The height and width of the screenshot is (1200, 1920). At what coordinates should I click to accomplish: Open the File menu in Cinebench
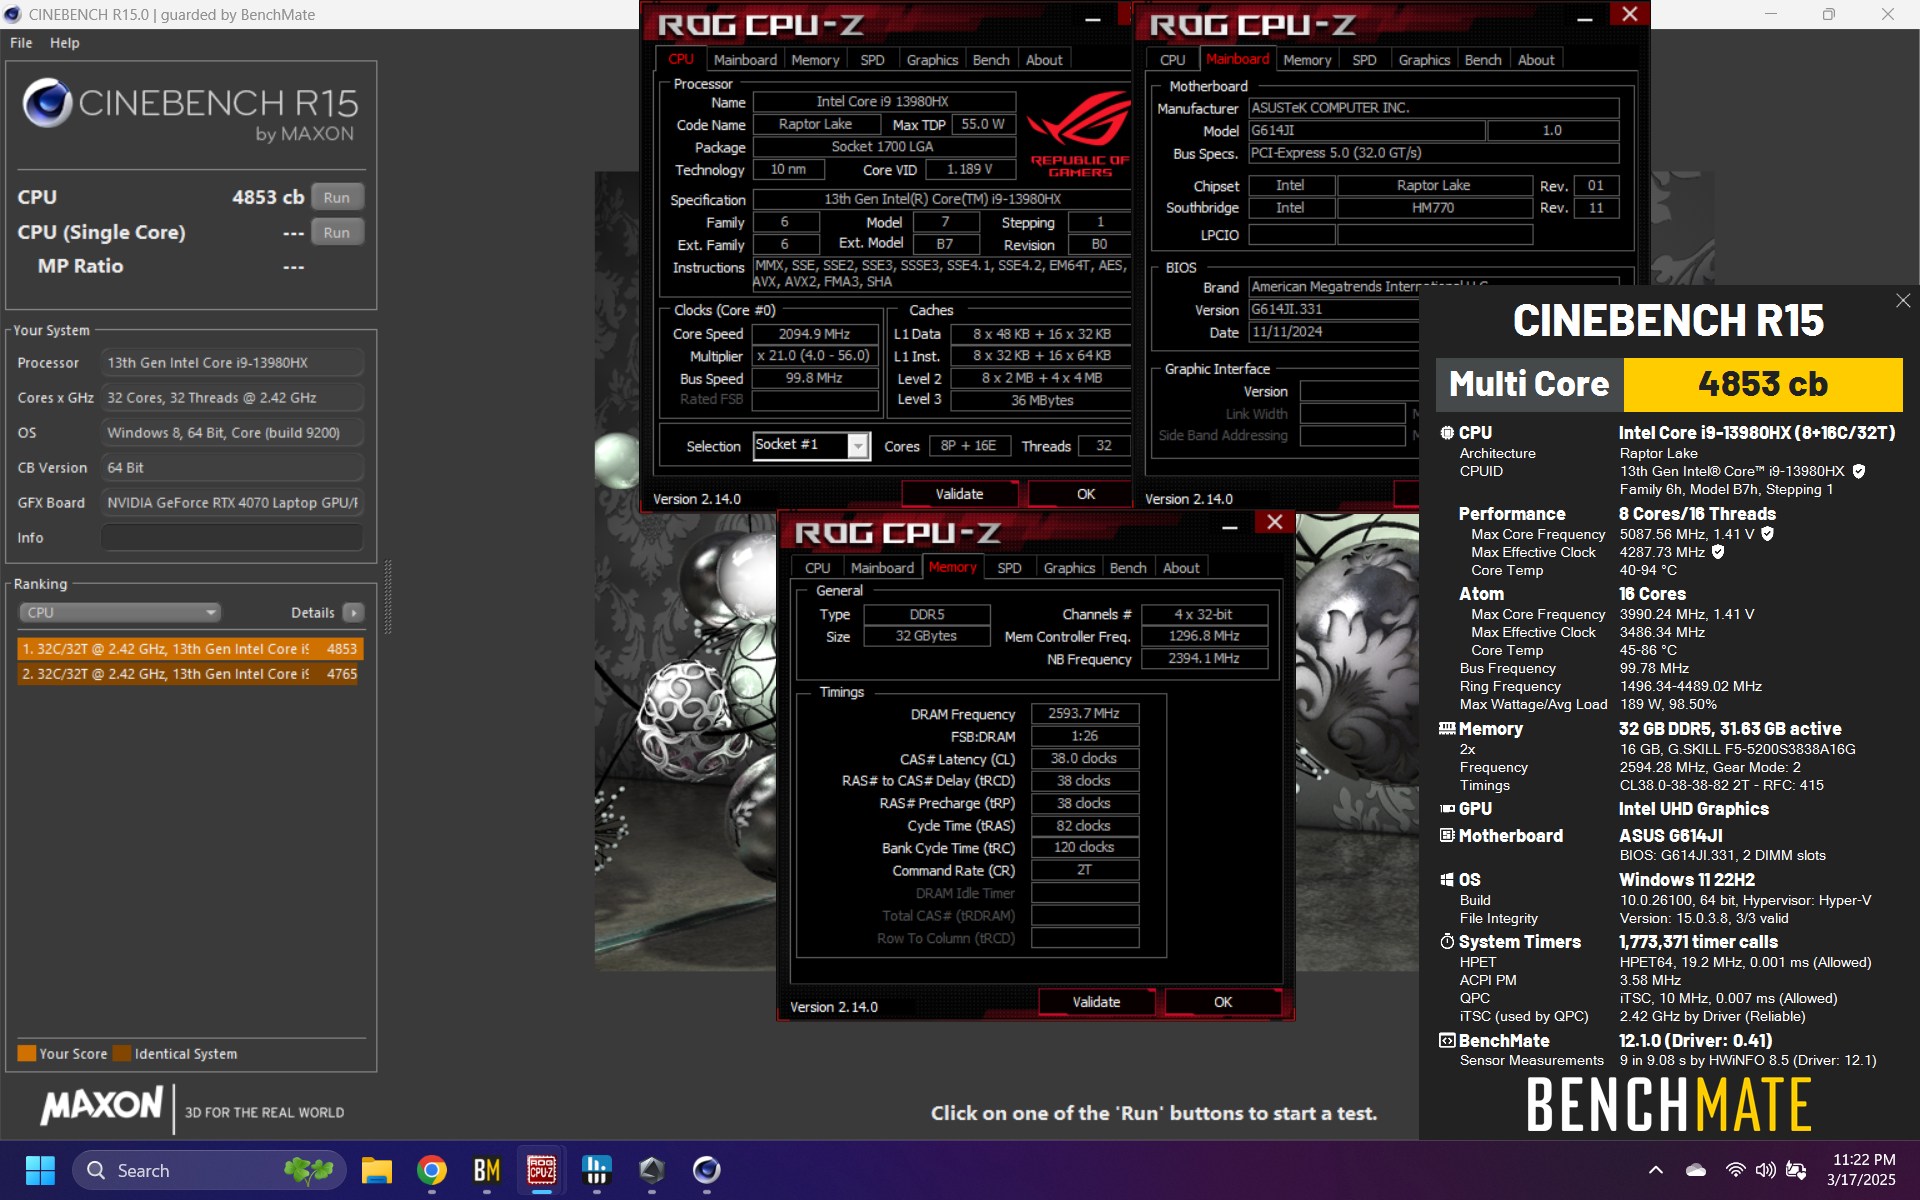click(21, 43)
